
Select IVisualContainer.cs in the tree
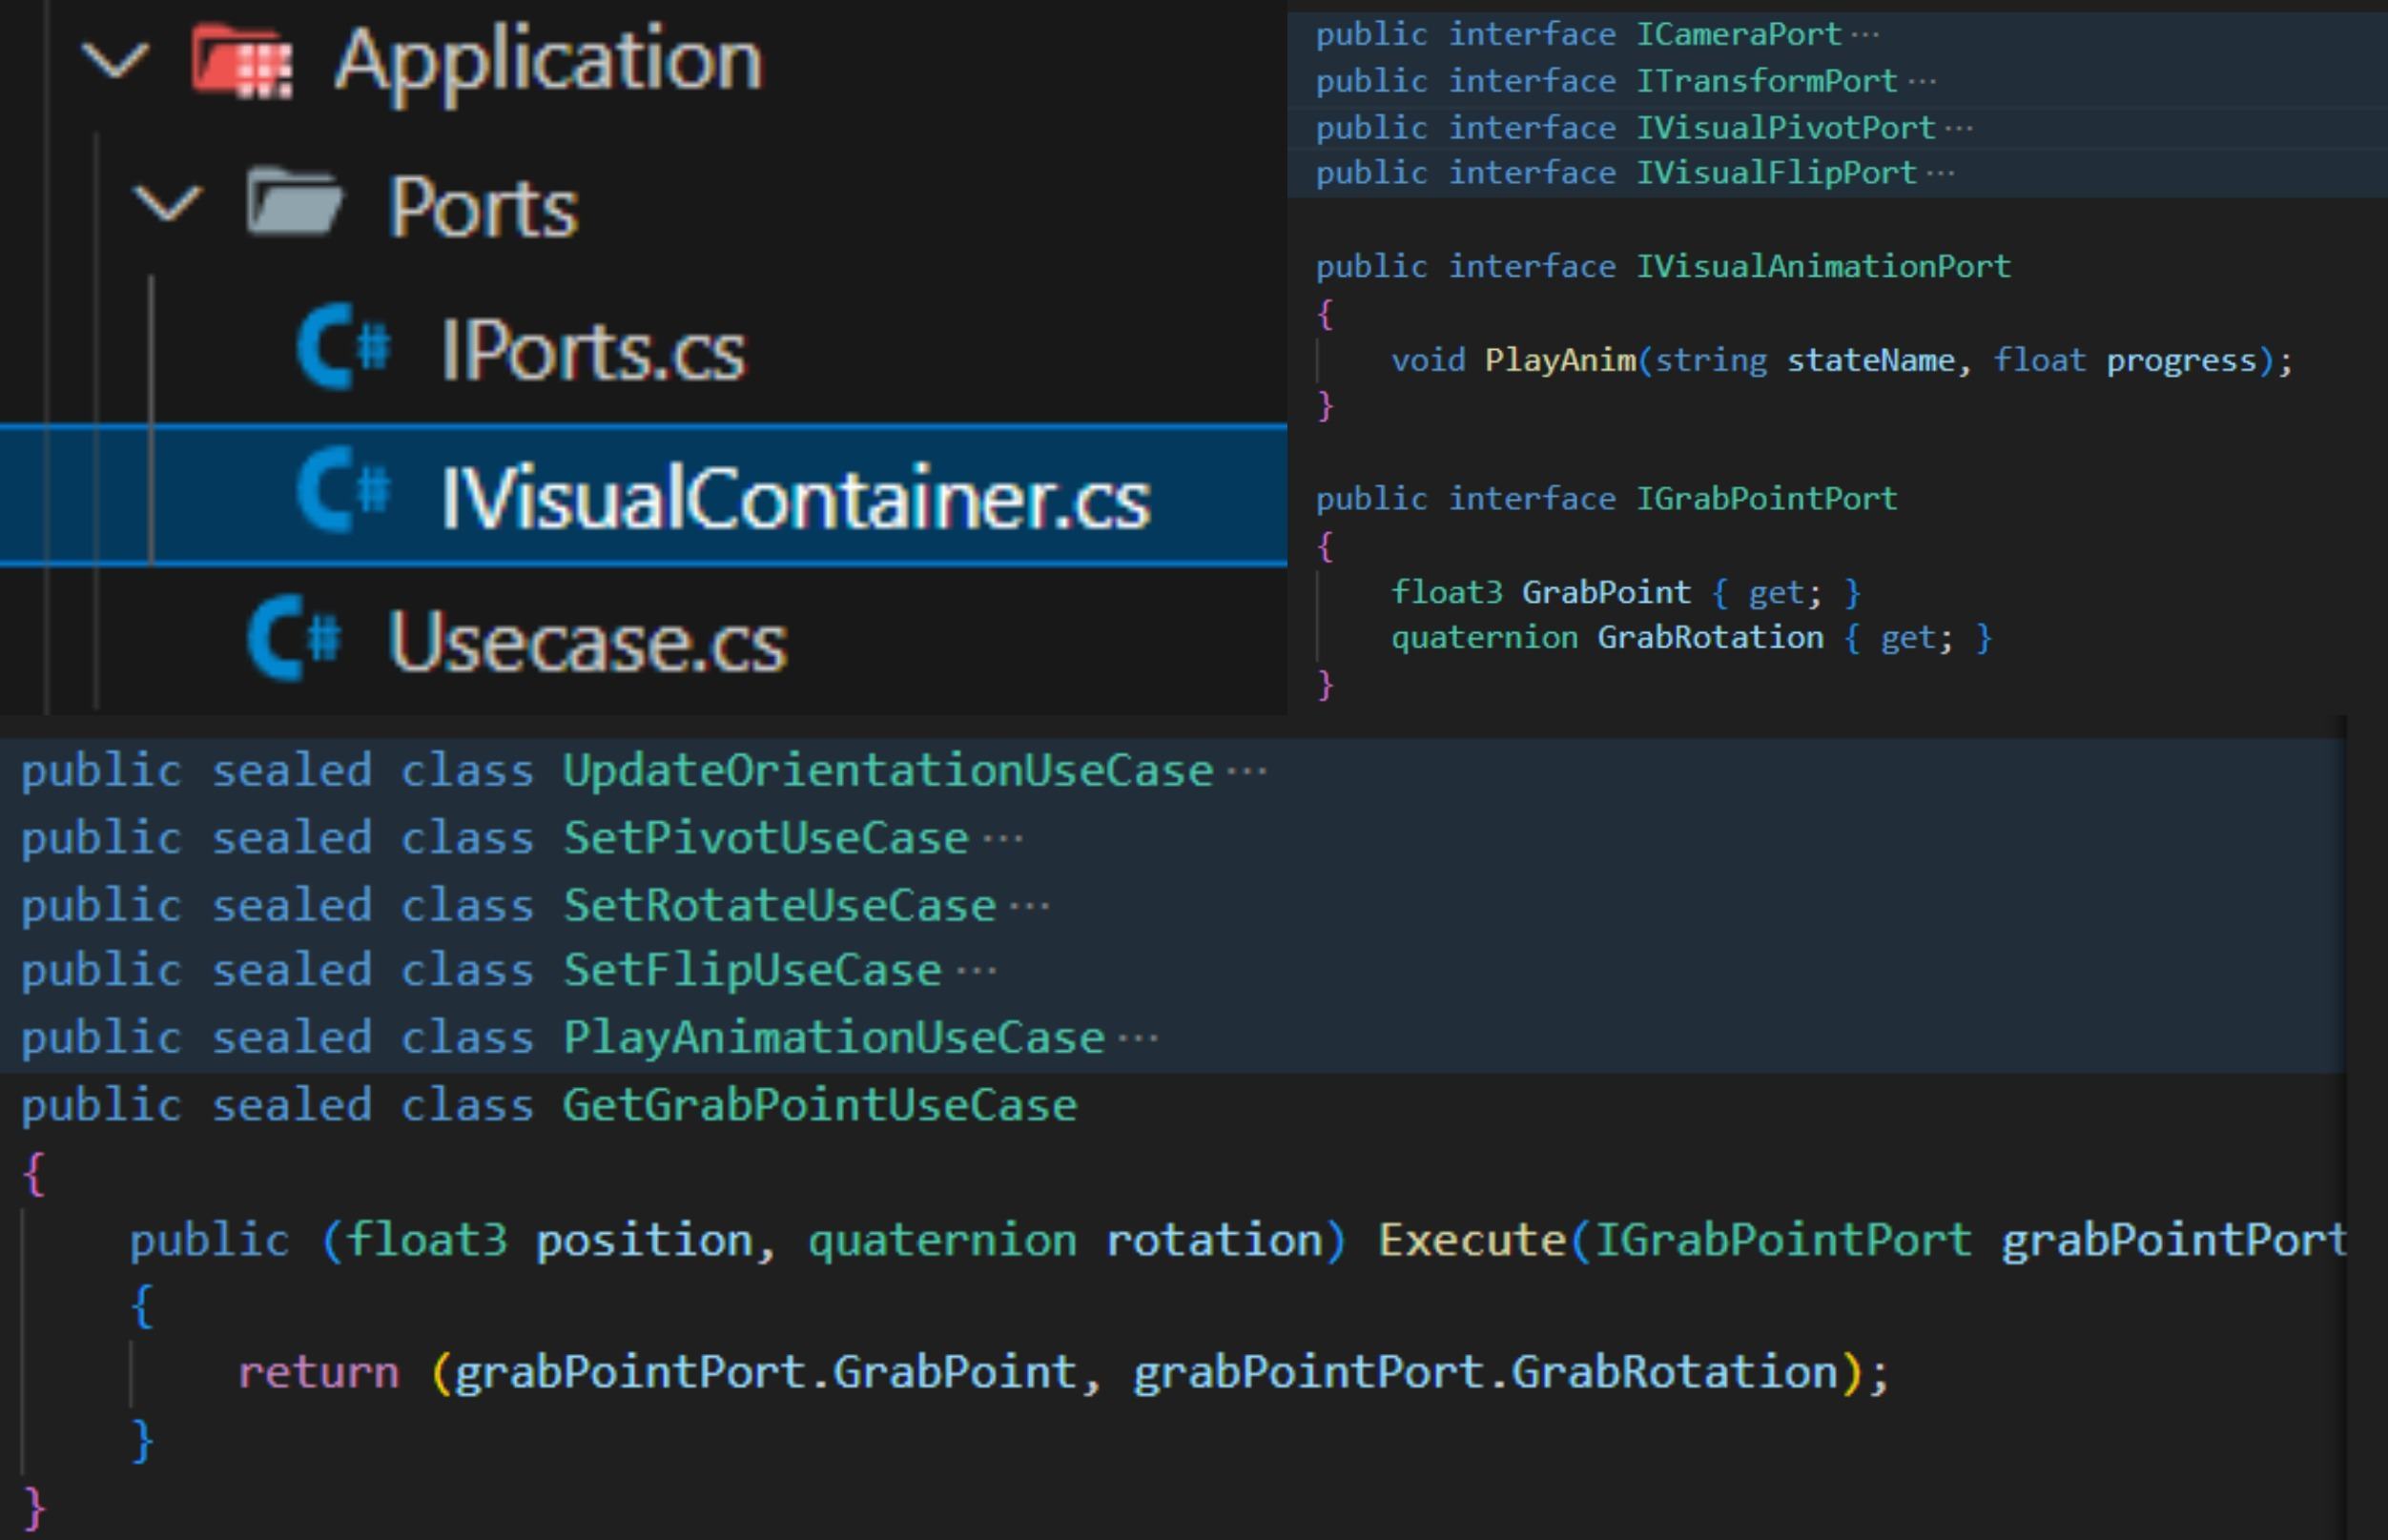pyautogui.click(x=795, y=497)
